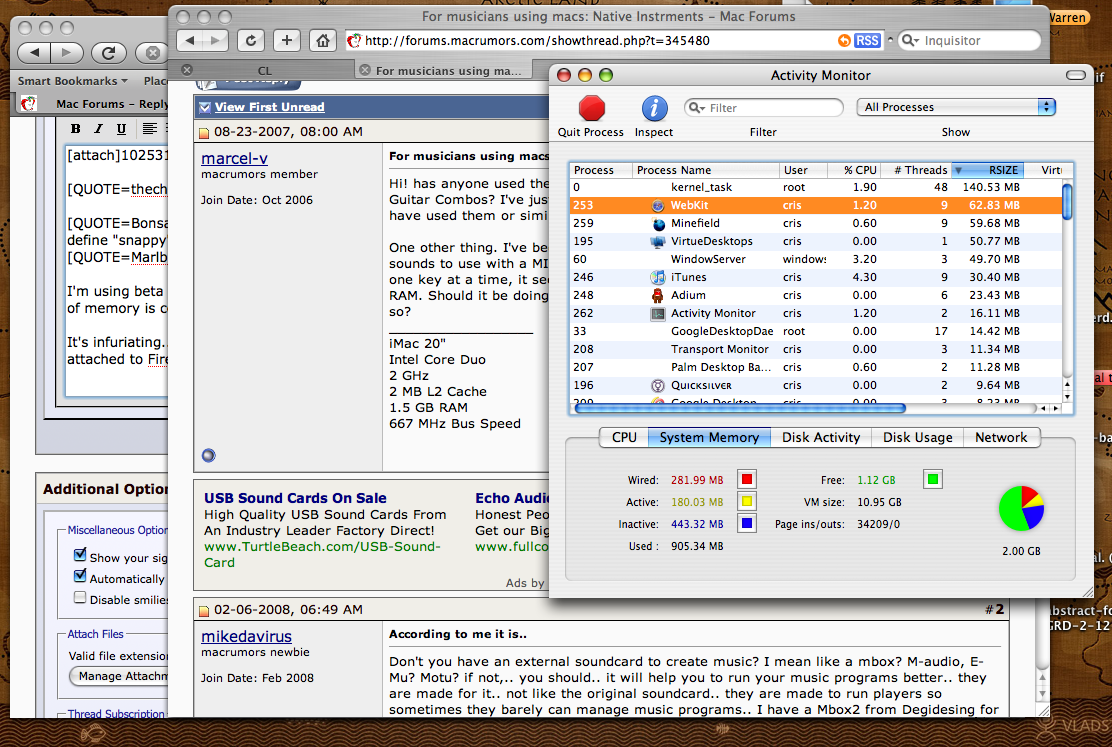Click the Activity Monitor process icon
The width and height of the screenshot is (1112, 747).
pos(658,314)
